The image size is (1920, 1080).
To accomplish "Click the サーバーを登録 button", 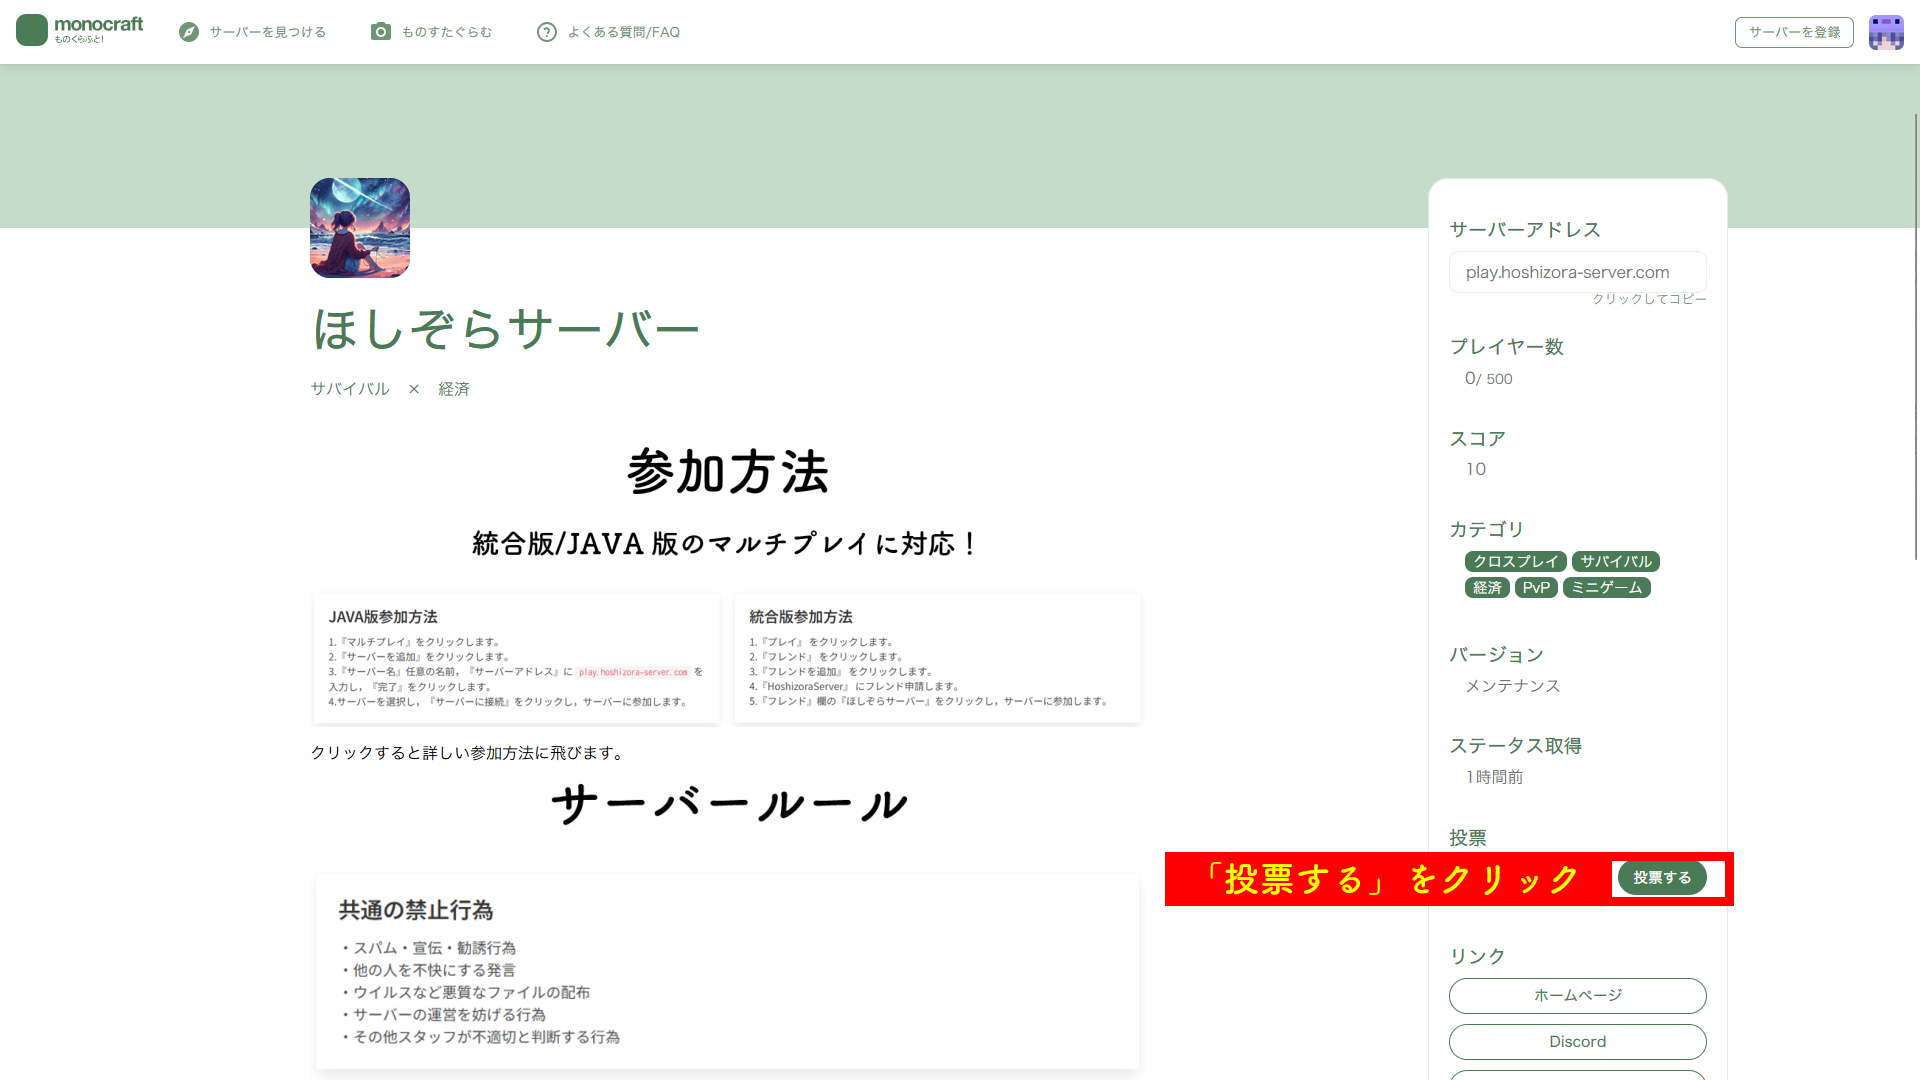I will pos(1794,32).
